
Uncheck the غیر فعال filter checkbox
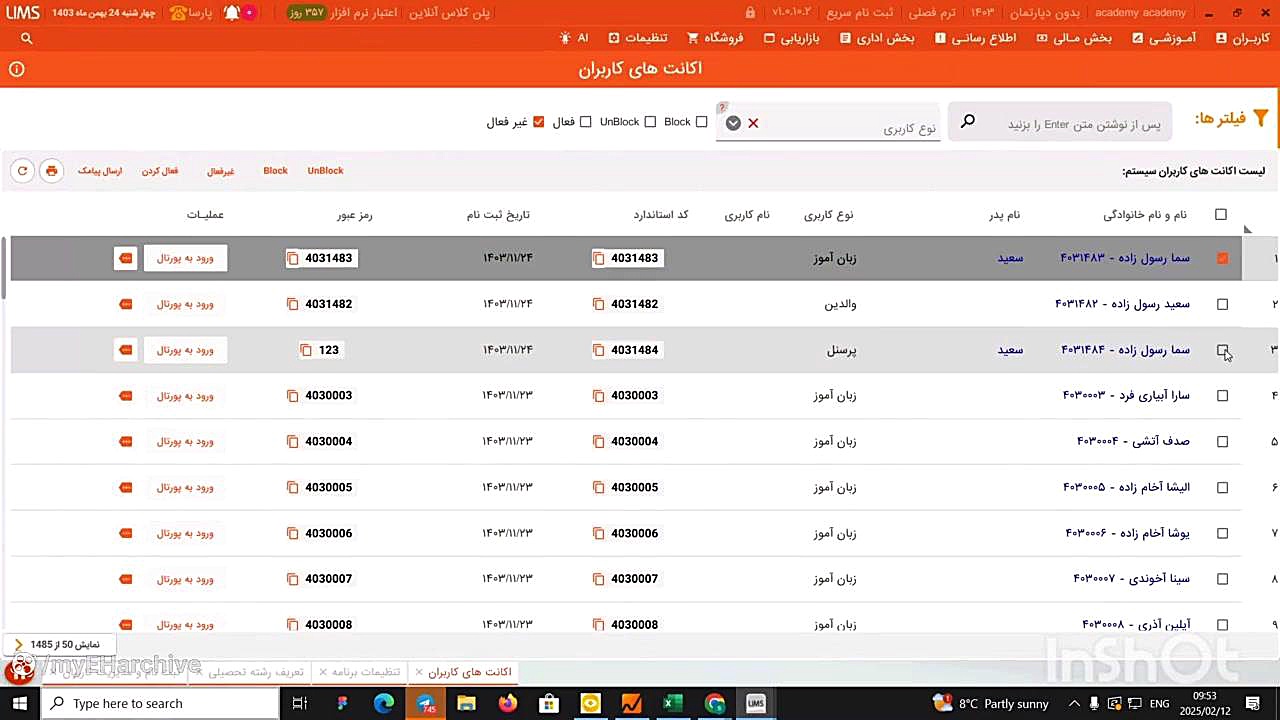(539, 122)
